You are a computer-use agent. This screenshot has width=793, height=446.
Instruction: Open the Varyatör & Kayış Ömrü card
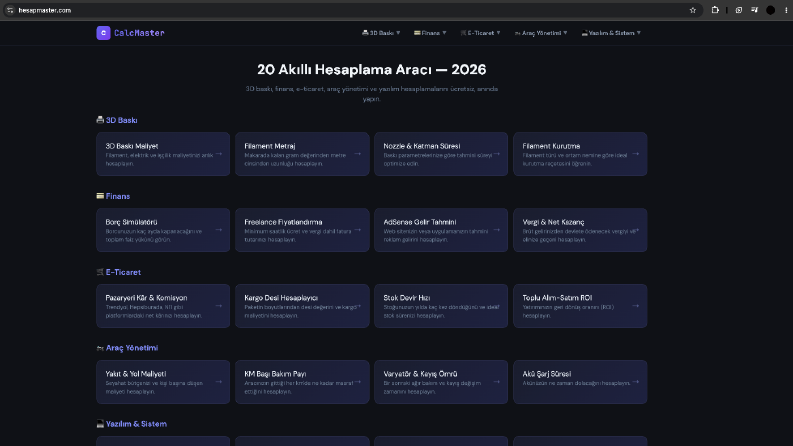(441, 382)
